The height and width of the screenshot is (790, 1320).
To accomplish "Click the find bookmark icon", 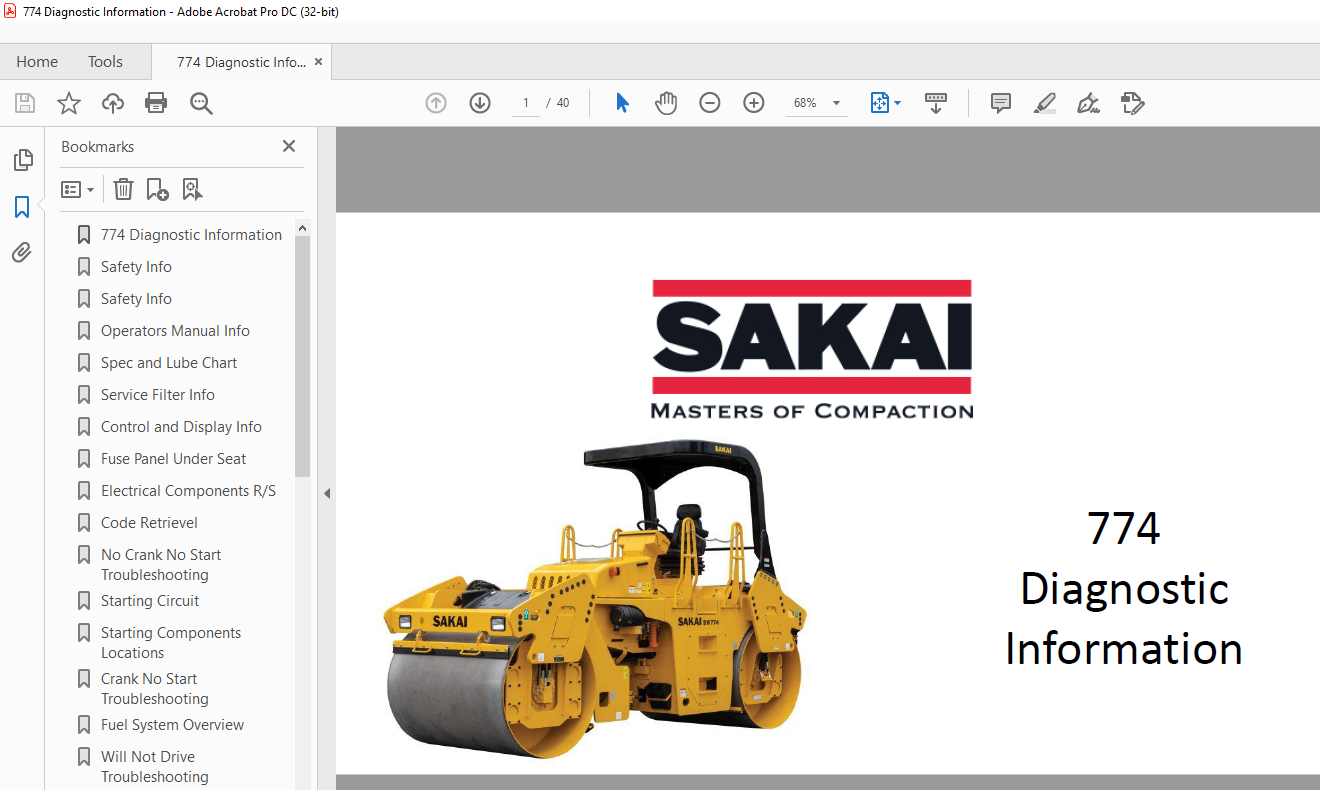I will [192, 189].
